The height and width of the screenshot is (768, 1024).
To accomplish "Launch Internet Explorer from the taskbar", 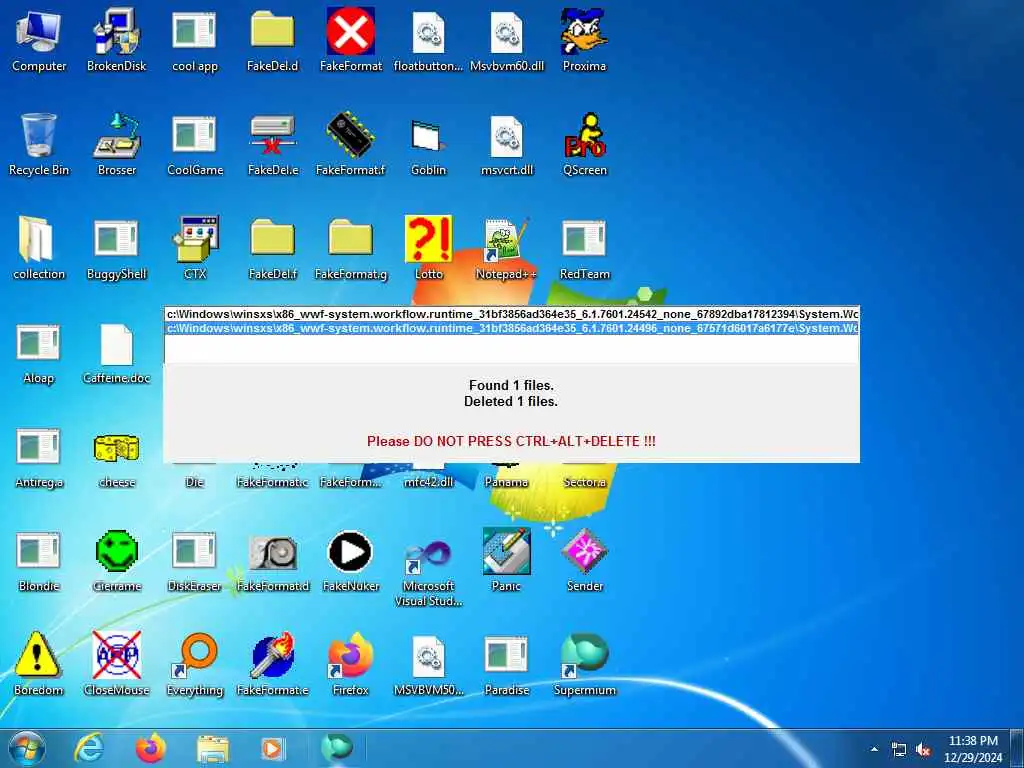I will (x=88, y=748).
